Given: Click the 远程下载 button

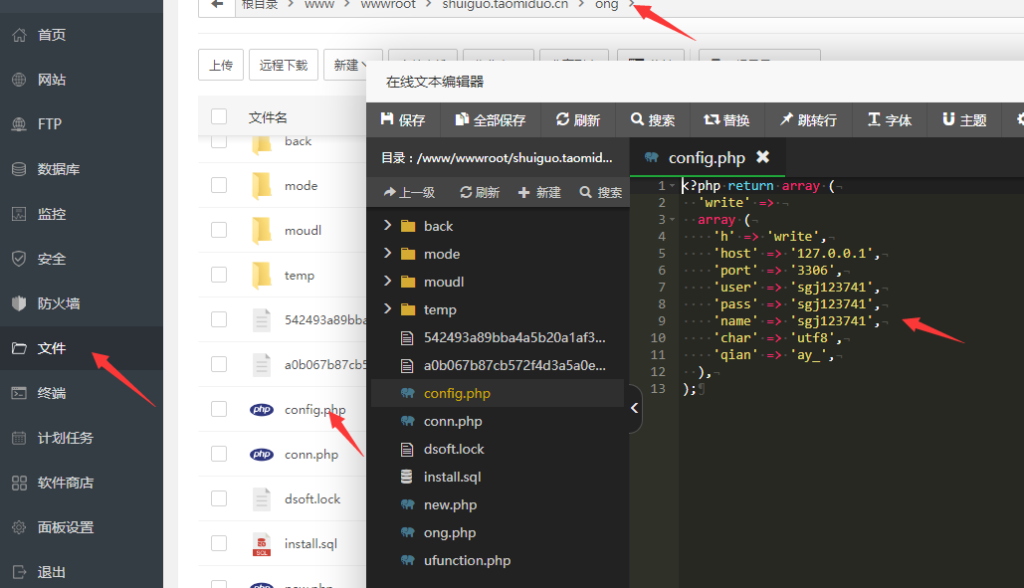Looking at the screenshot, I should (284, 65).
